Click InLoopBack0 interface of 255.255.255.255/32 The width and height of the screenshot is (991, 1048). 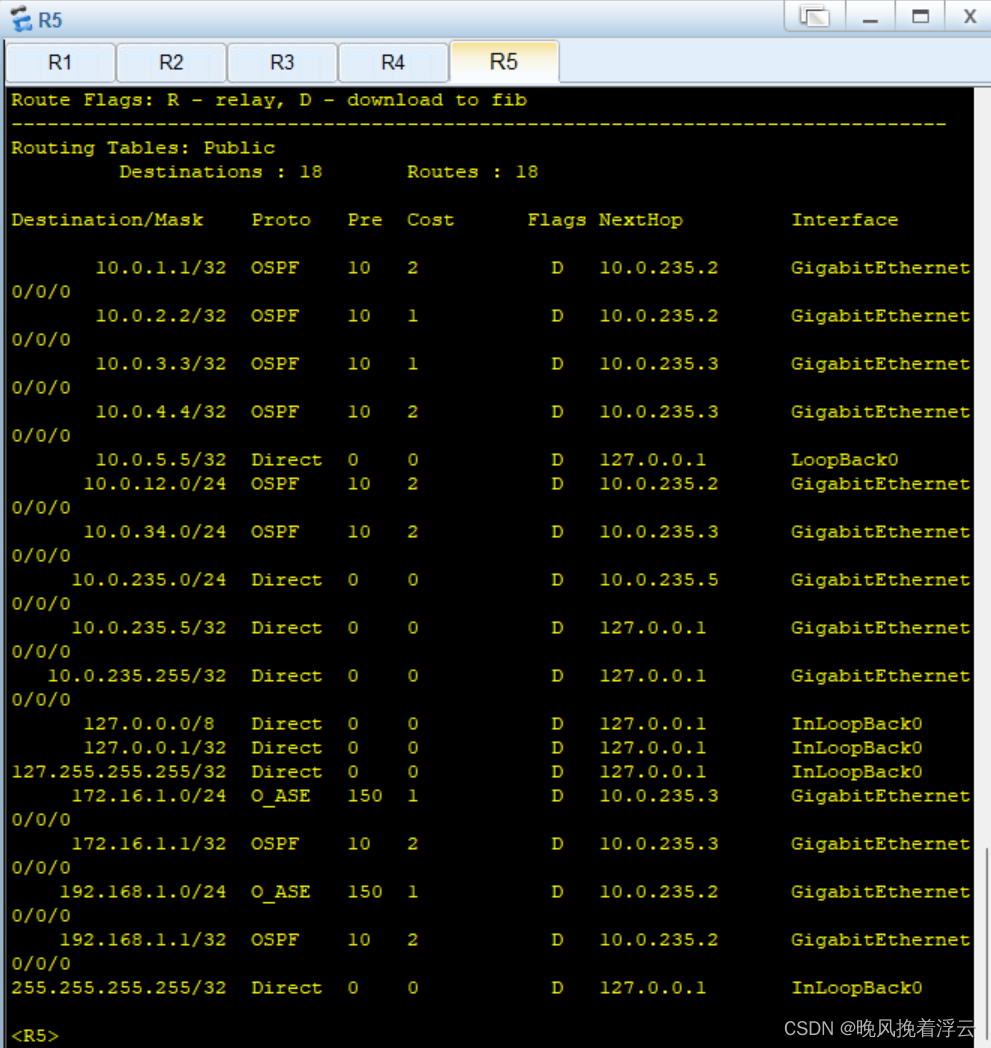[857, 988]
